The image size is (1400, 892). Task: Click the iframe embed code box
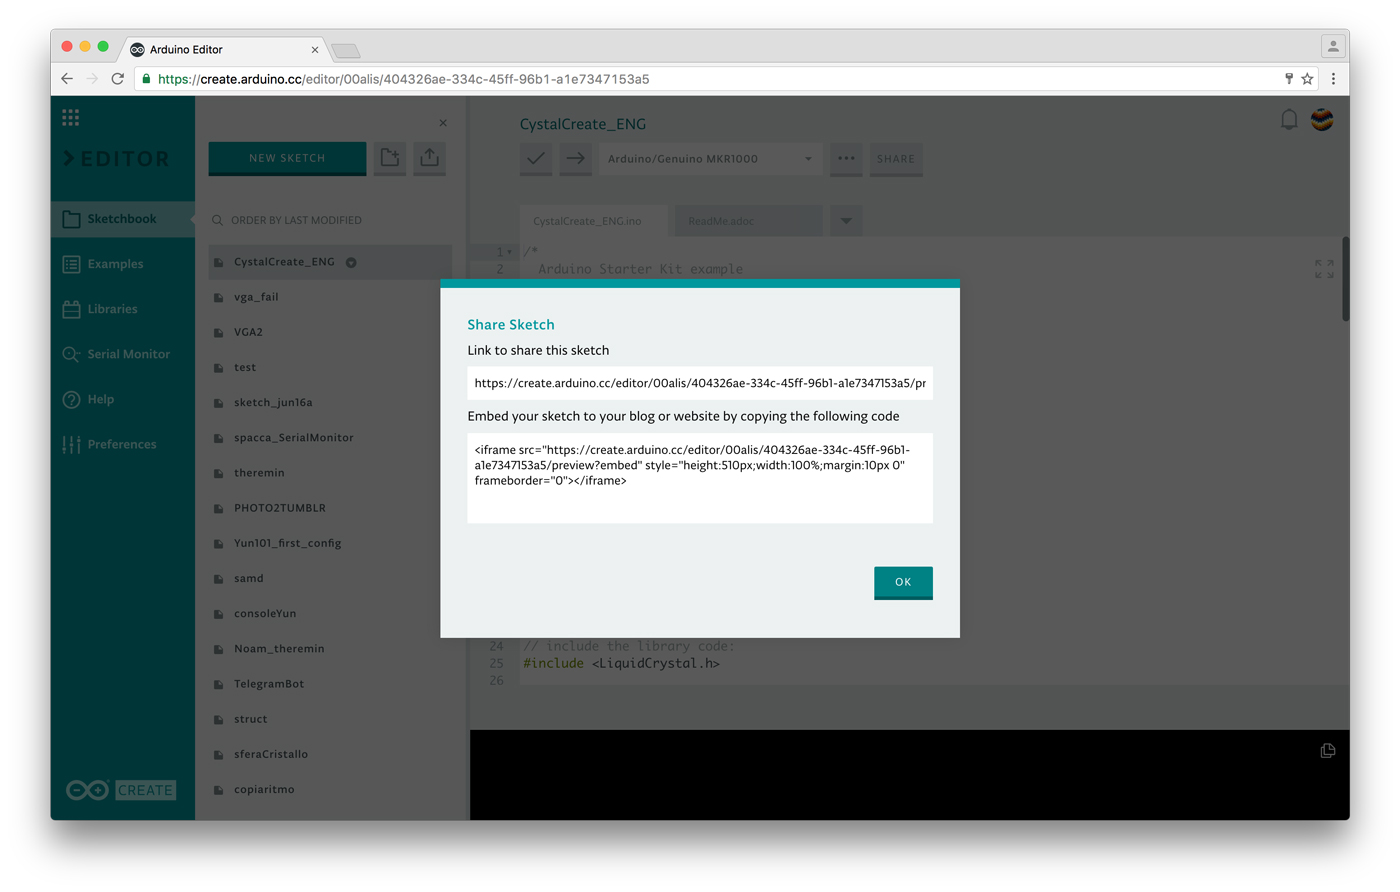[x=700, y=478]
